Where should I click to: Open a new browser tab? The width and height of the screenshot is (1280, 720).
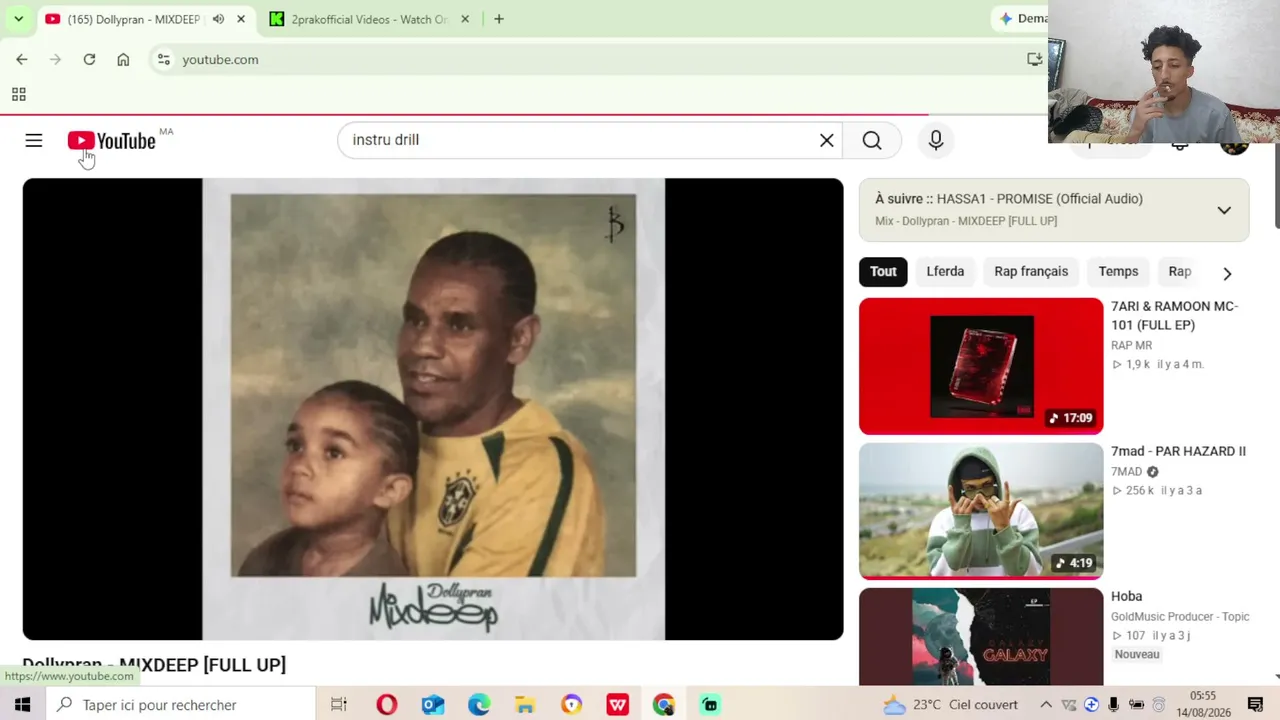click(499, 19)
